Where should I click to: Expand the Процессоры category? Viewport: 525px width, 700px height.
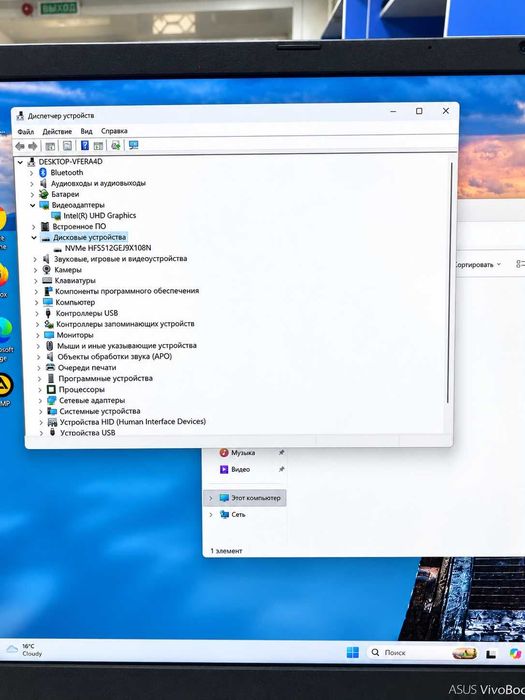pos(40,390)
